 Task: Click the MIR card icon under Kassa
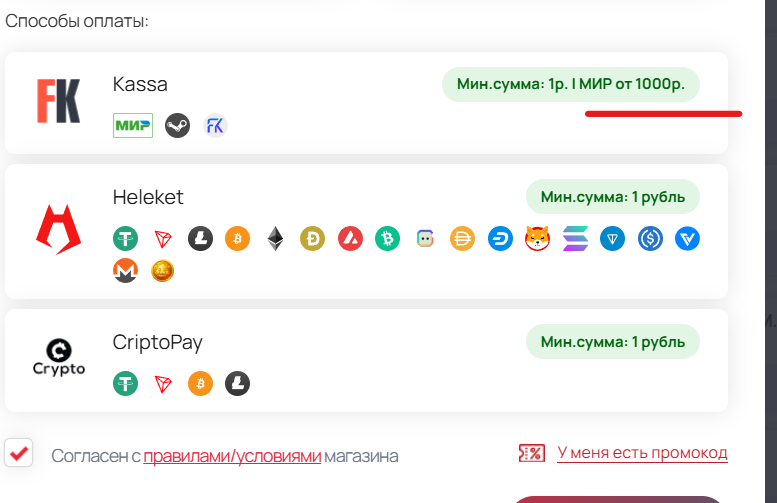(x=133, y=125)
